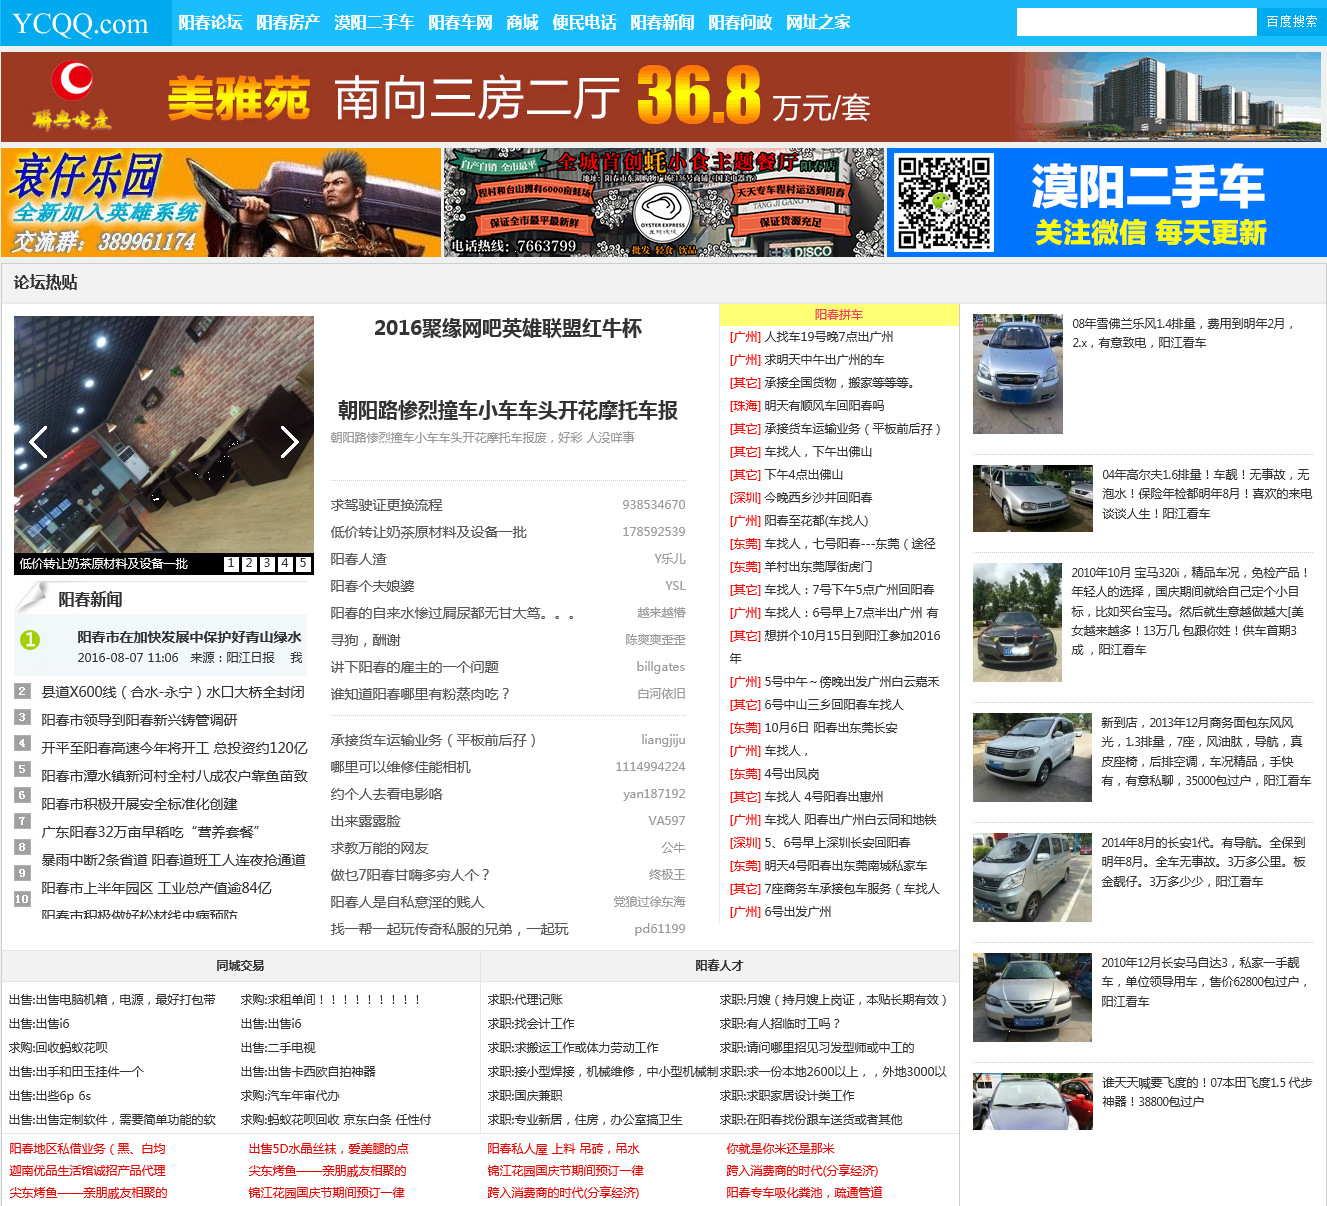Viewport: 1327px width, 1206px height.
Task: Open the 美雅苑 real estate banner ad
Action: pos(663,97)
